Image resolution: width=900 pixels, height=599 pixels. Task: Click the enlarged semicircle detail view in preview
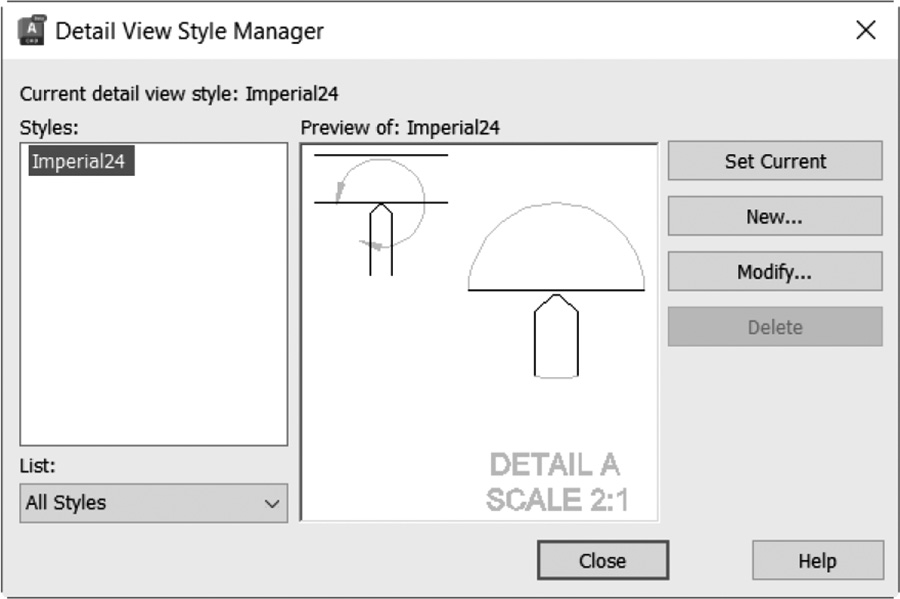[x=556, y=247]
